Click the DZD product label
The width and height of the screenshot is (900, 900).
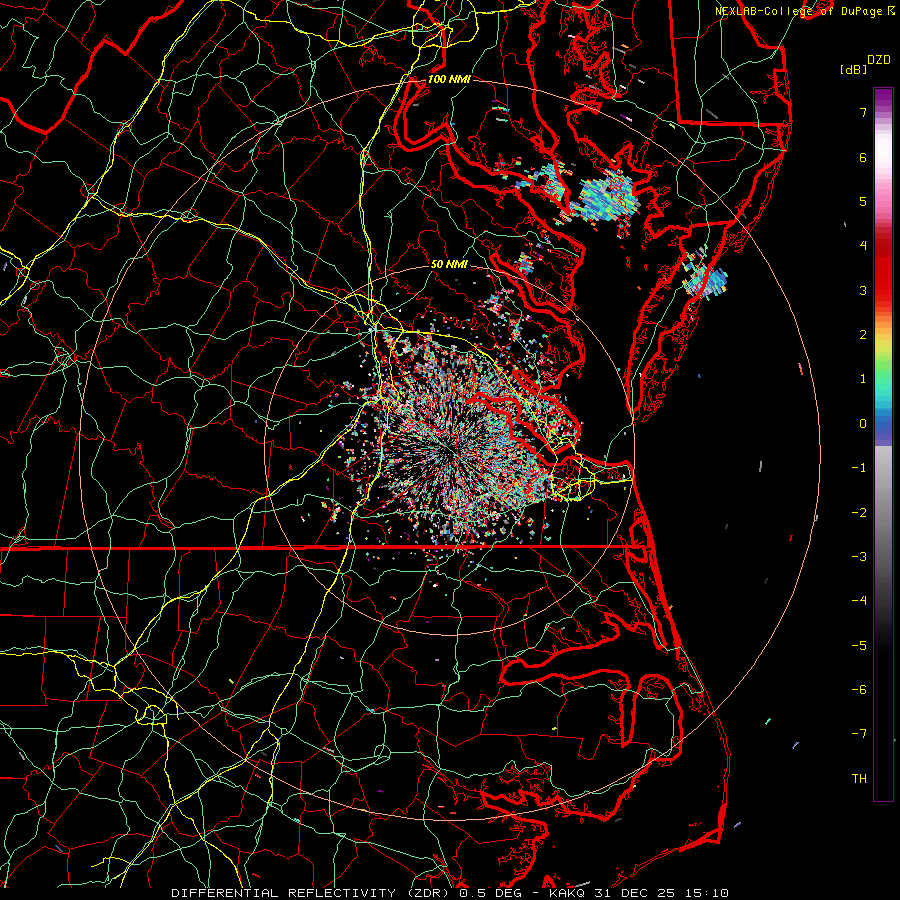click(879, 60)
